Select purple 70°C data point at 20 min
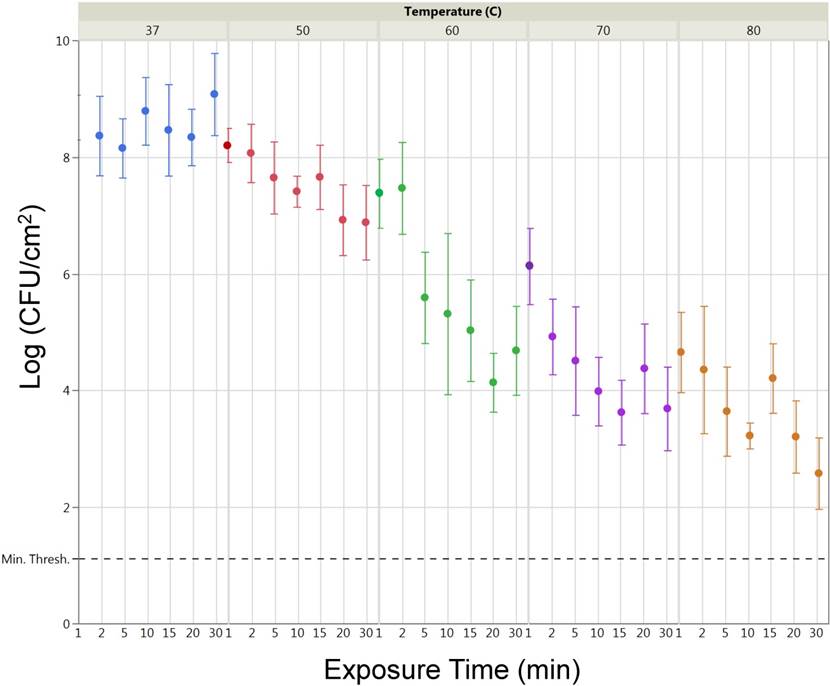This screenshot has height=686, width=830. point(644,368)
